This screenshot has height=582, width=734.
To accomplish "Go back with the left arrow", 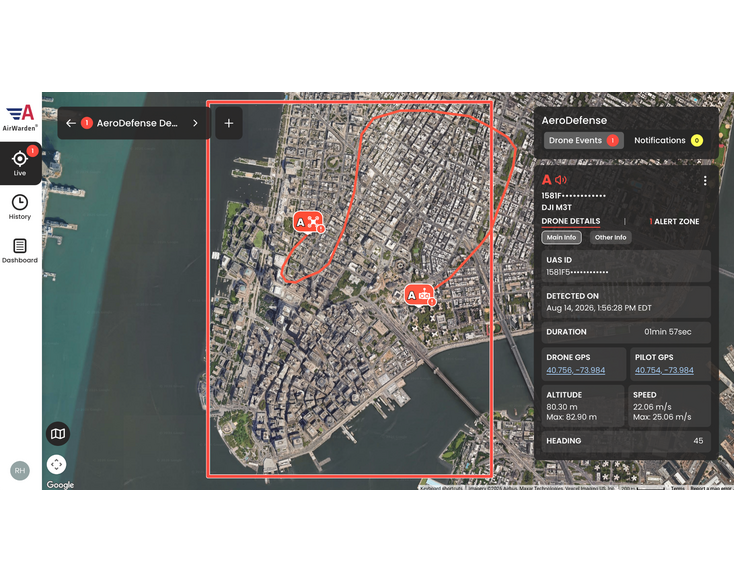I will [x=71, y=123].
